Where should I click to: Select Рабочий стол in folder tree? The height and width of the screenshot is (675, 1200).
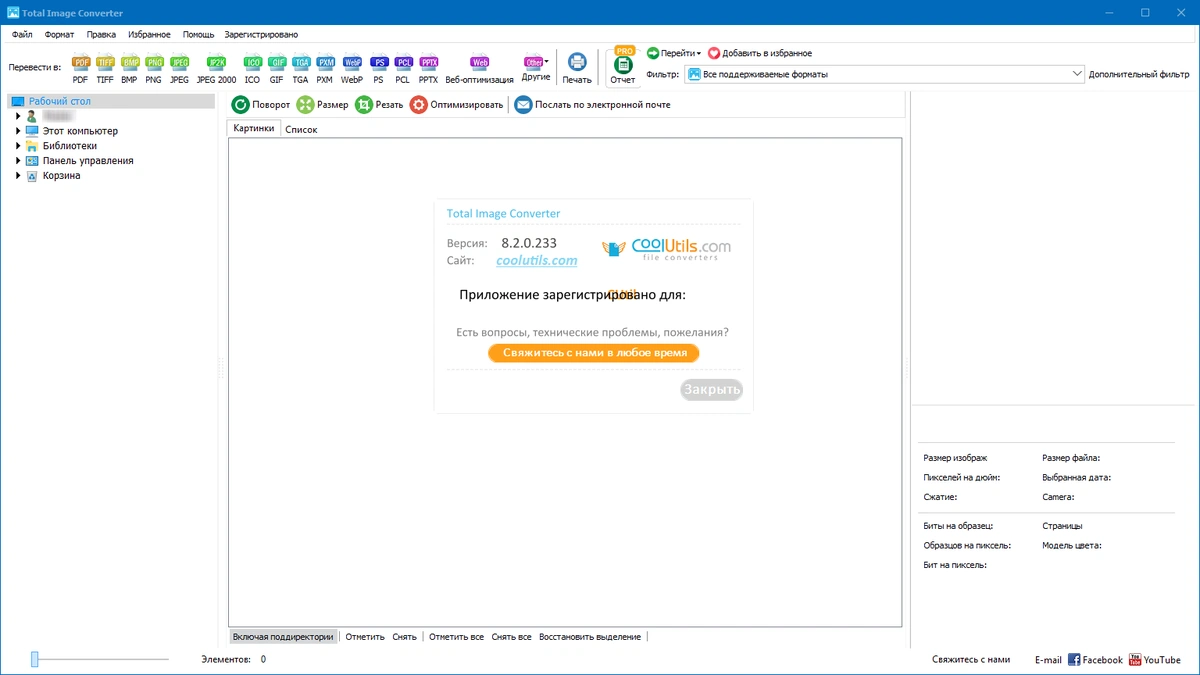point(111,101)
